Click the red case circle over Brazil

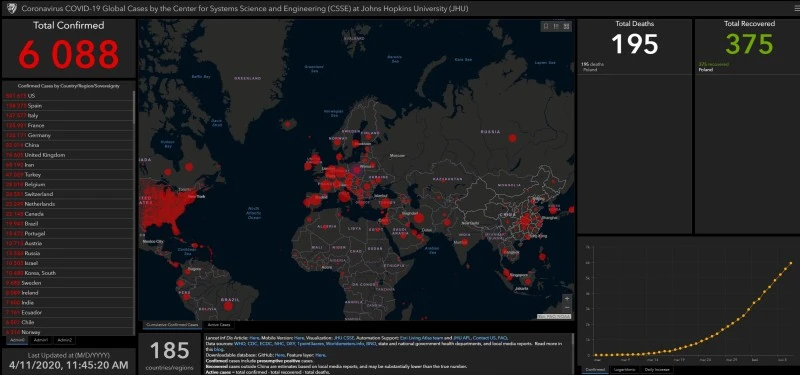(228, 306)
